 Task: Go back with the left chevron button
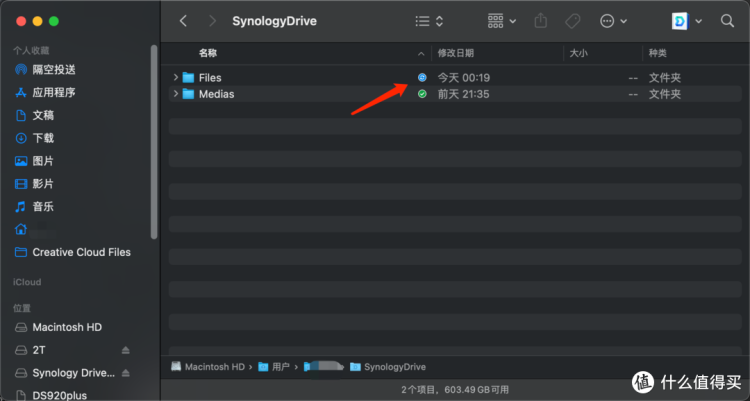click(183, 21)
